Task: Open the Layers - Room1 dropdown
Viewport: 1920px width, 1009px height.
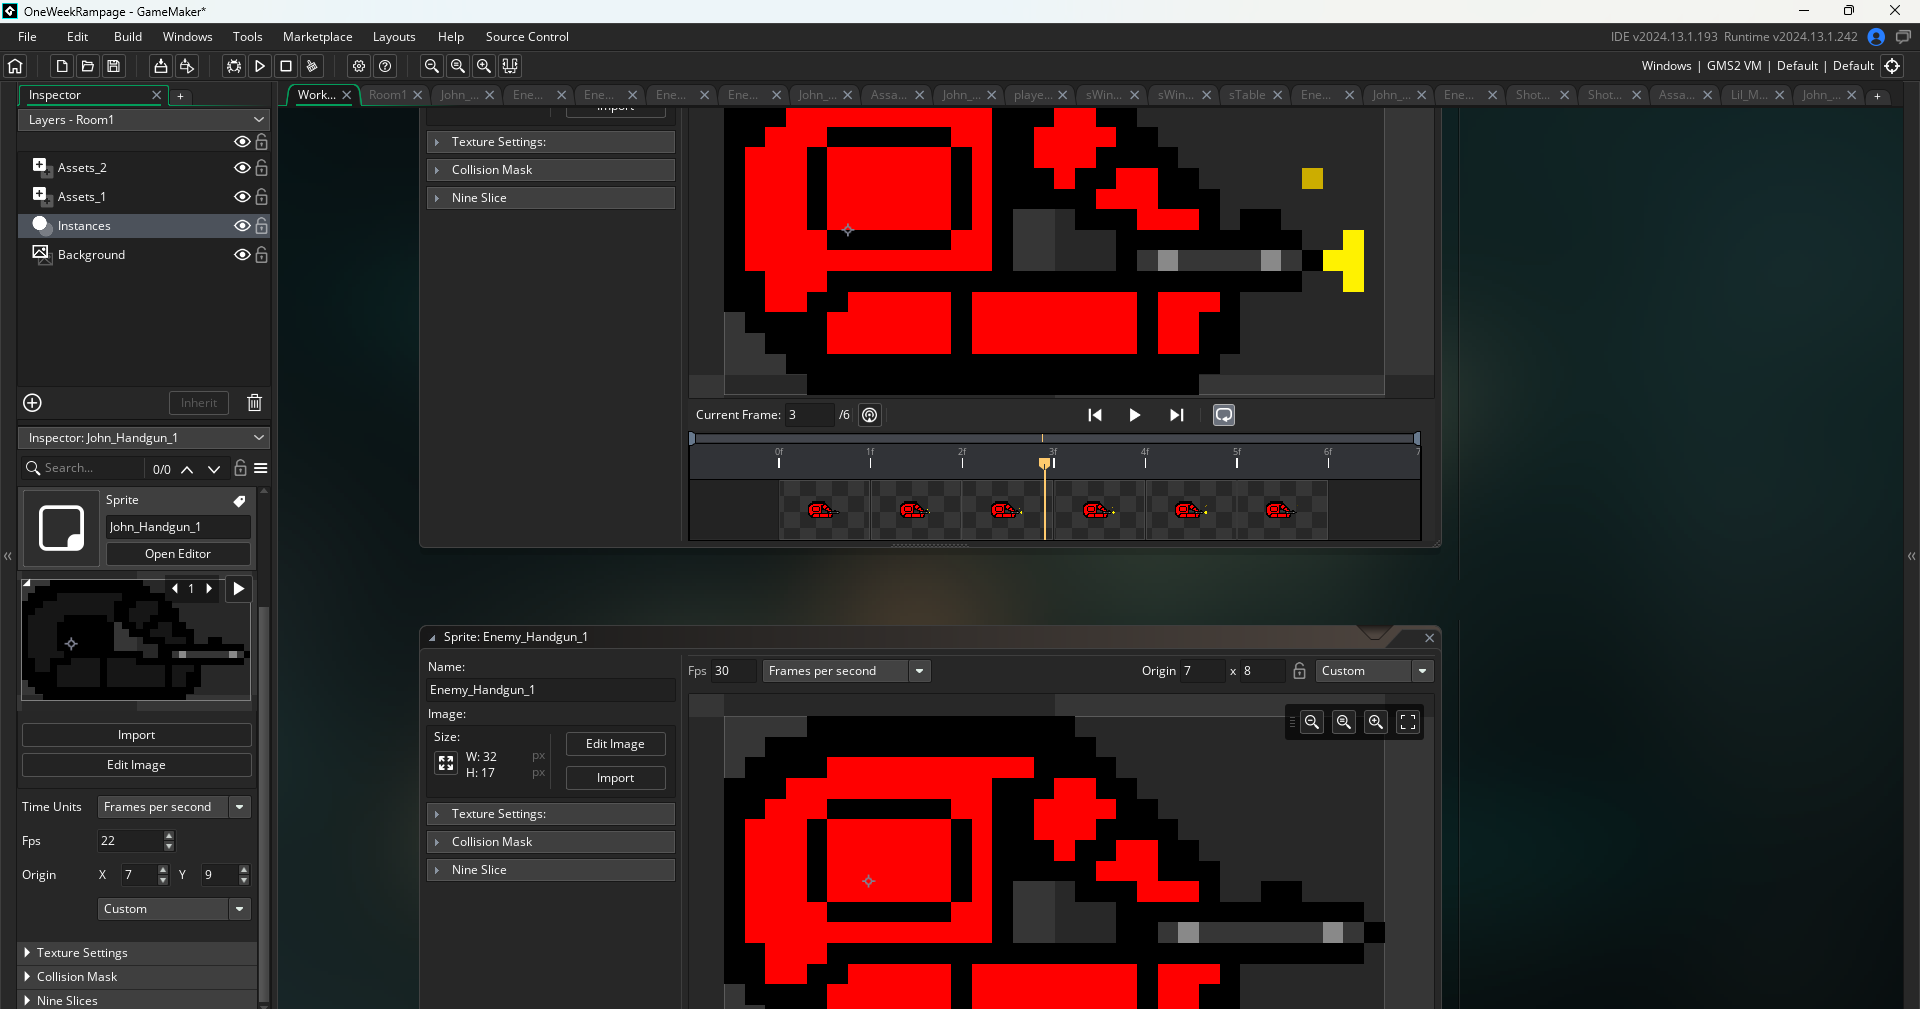Action: point(144,120)
